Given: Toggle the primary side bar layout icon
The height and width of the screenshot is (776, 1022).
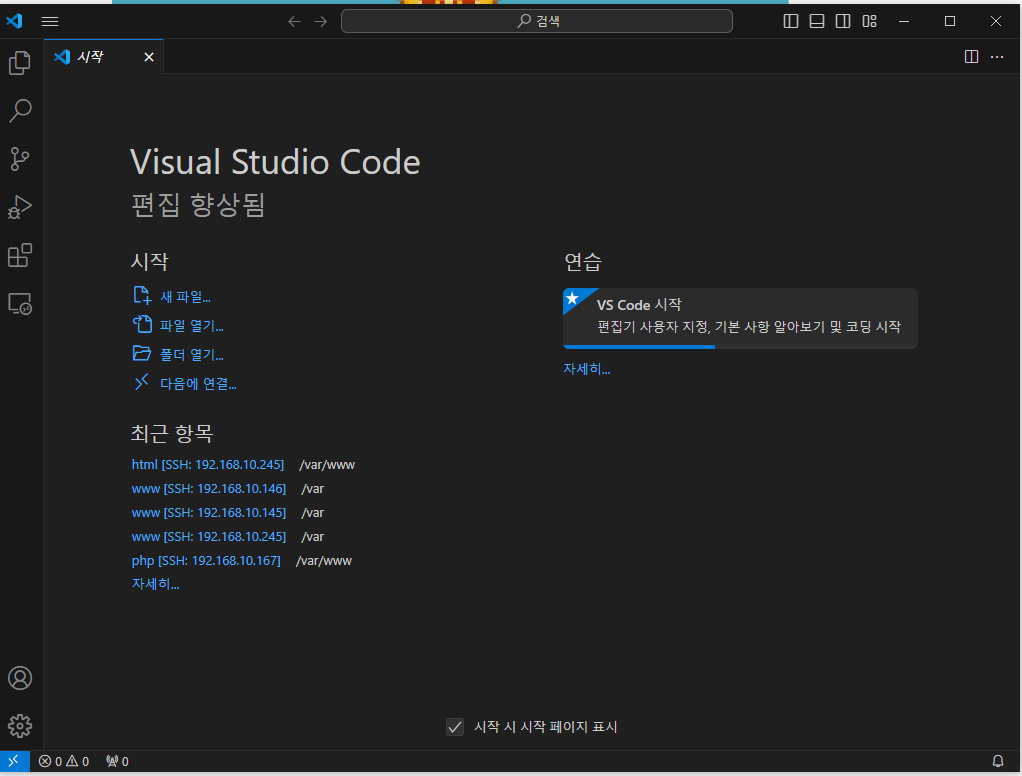Looking at the screenshot, I should coord(791,22).
